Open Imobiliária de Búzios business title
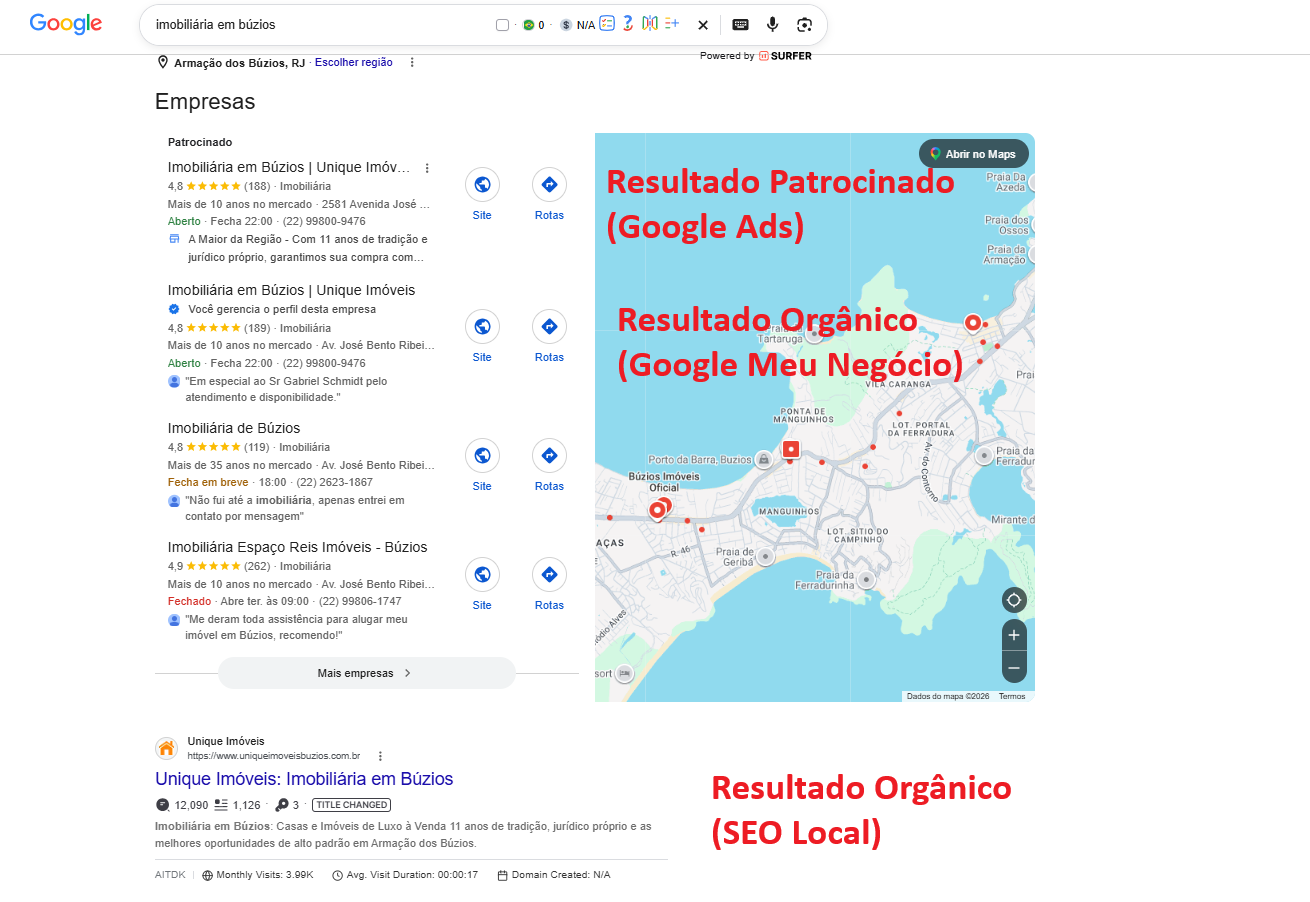This screenshot has width=1310, height=902. 234,428
